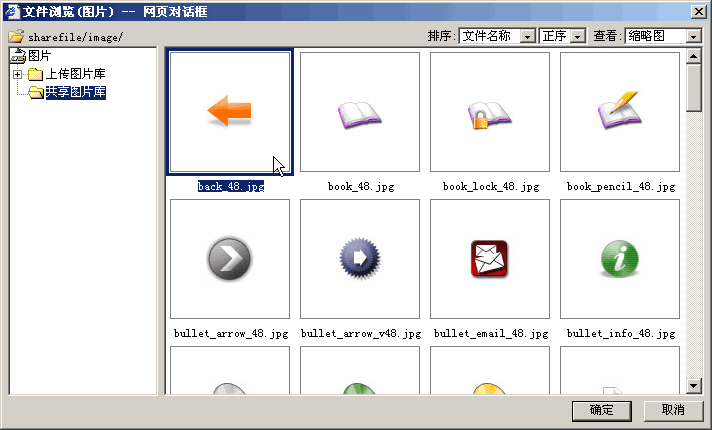This screenshot has height=430, width=712.
Task: Expand the 上传图片库 tree node
Action: [x=17, y=74]
